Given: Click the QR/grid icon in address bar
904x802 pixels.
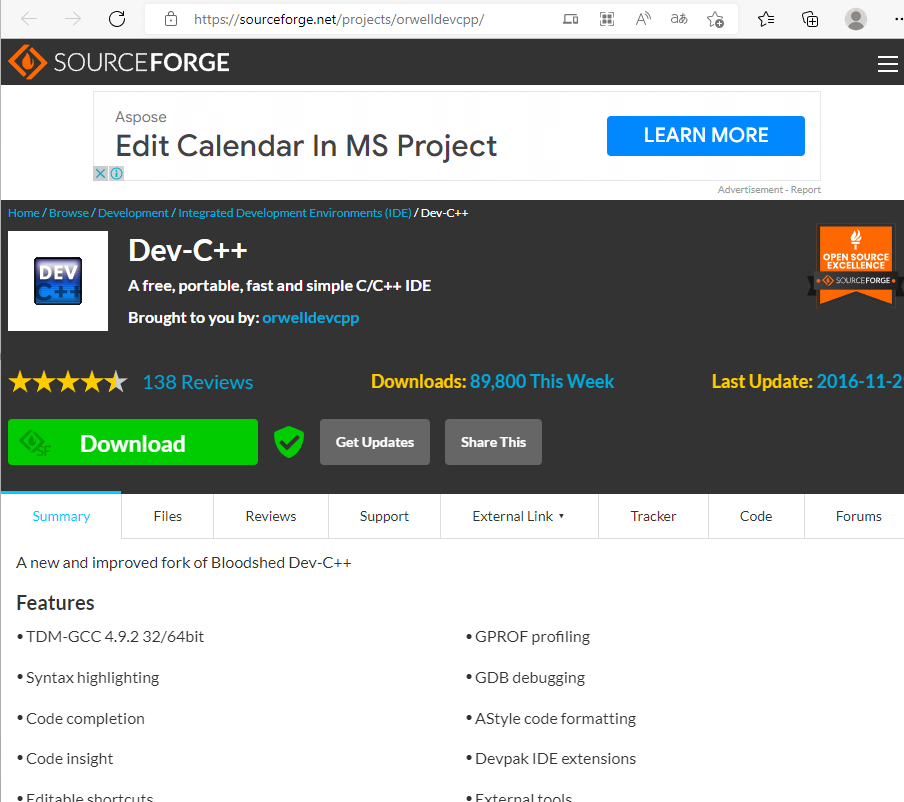Looking at the screenshot, I should tap(607, 19).
